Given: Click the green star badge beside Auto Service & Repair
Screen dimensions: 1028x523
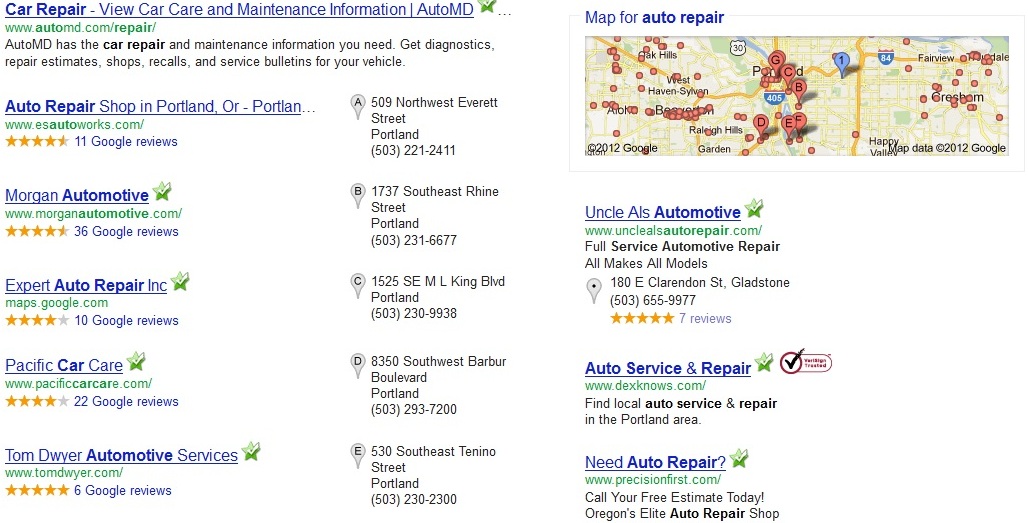Looking at the screenshot, I should pos(764,362).
